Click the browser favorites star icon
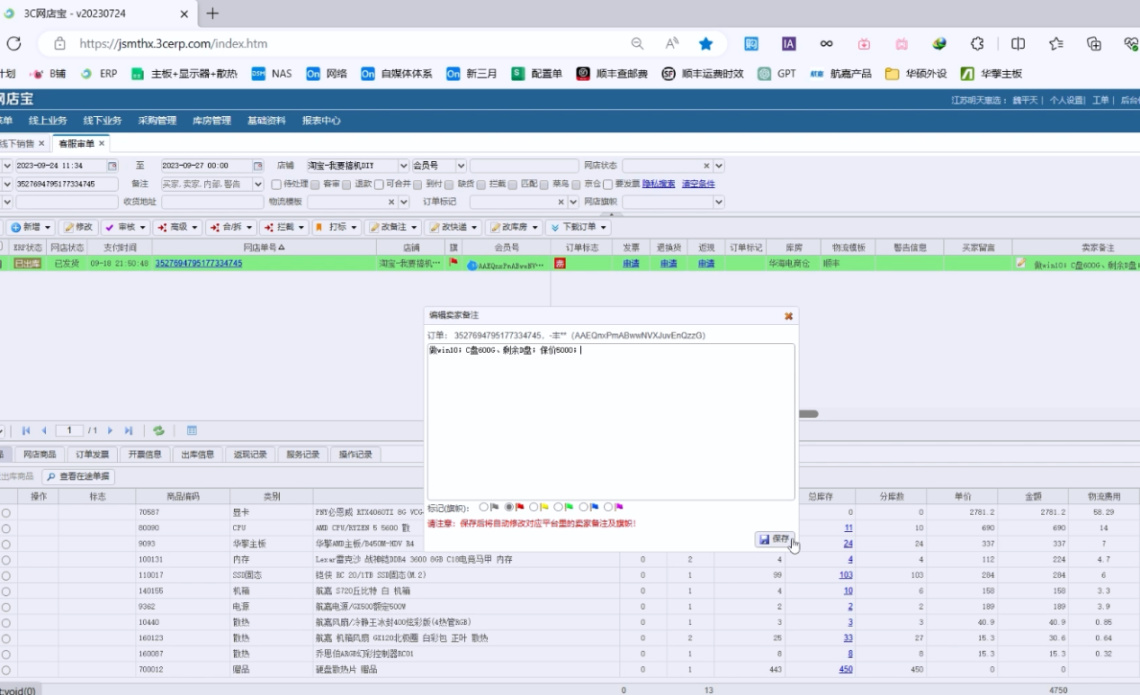Screen dimensions: 1140x695 coord(705,44)
